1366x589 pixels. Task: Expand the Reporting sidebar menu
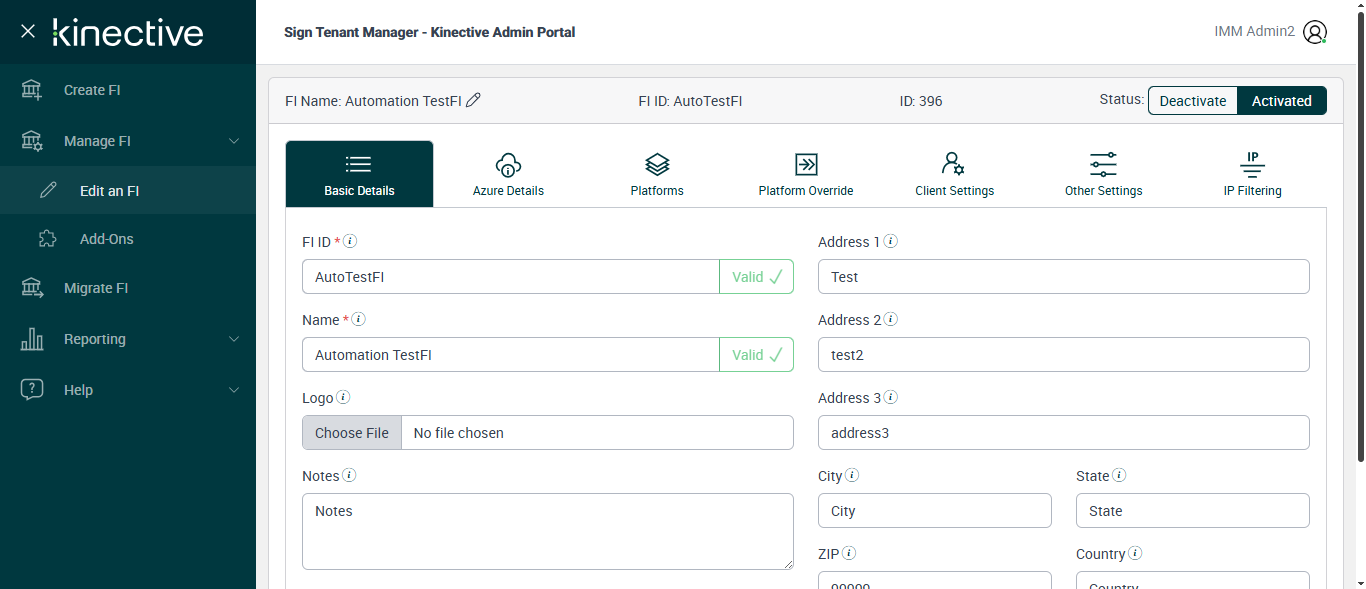(x=234, y=339)
